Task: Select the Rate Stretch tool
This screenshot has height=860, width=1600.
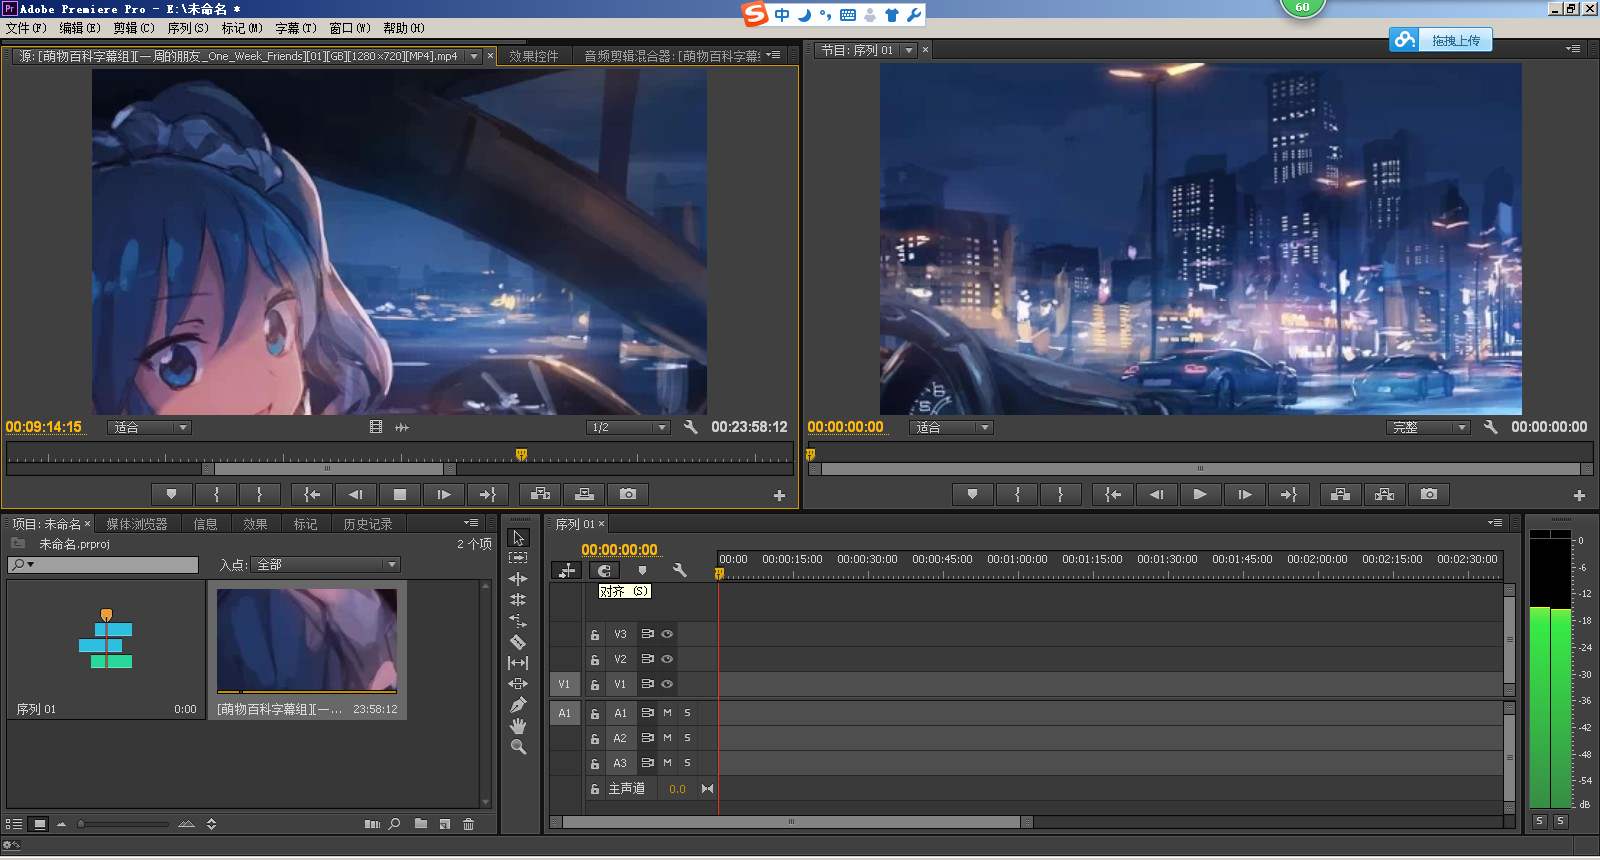Action: tap(518, 621)
